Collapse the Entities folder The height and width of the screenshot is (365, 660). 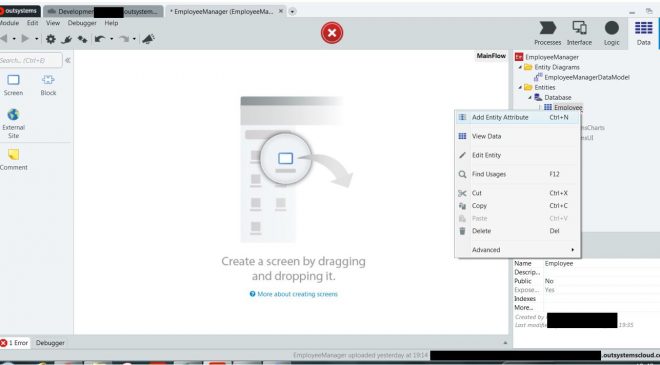[x=520, y=87]
